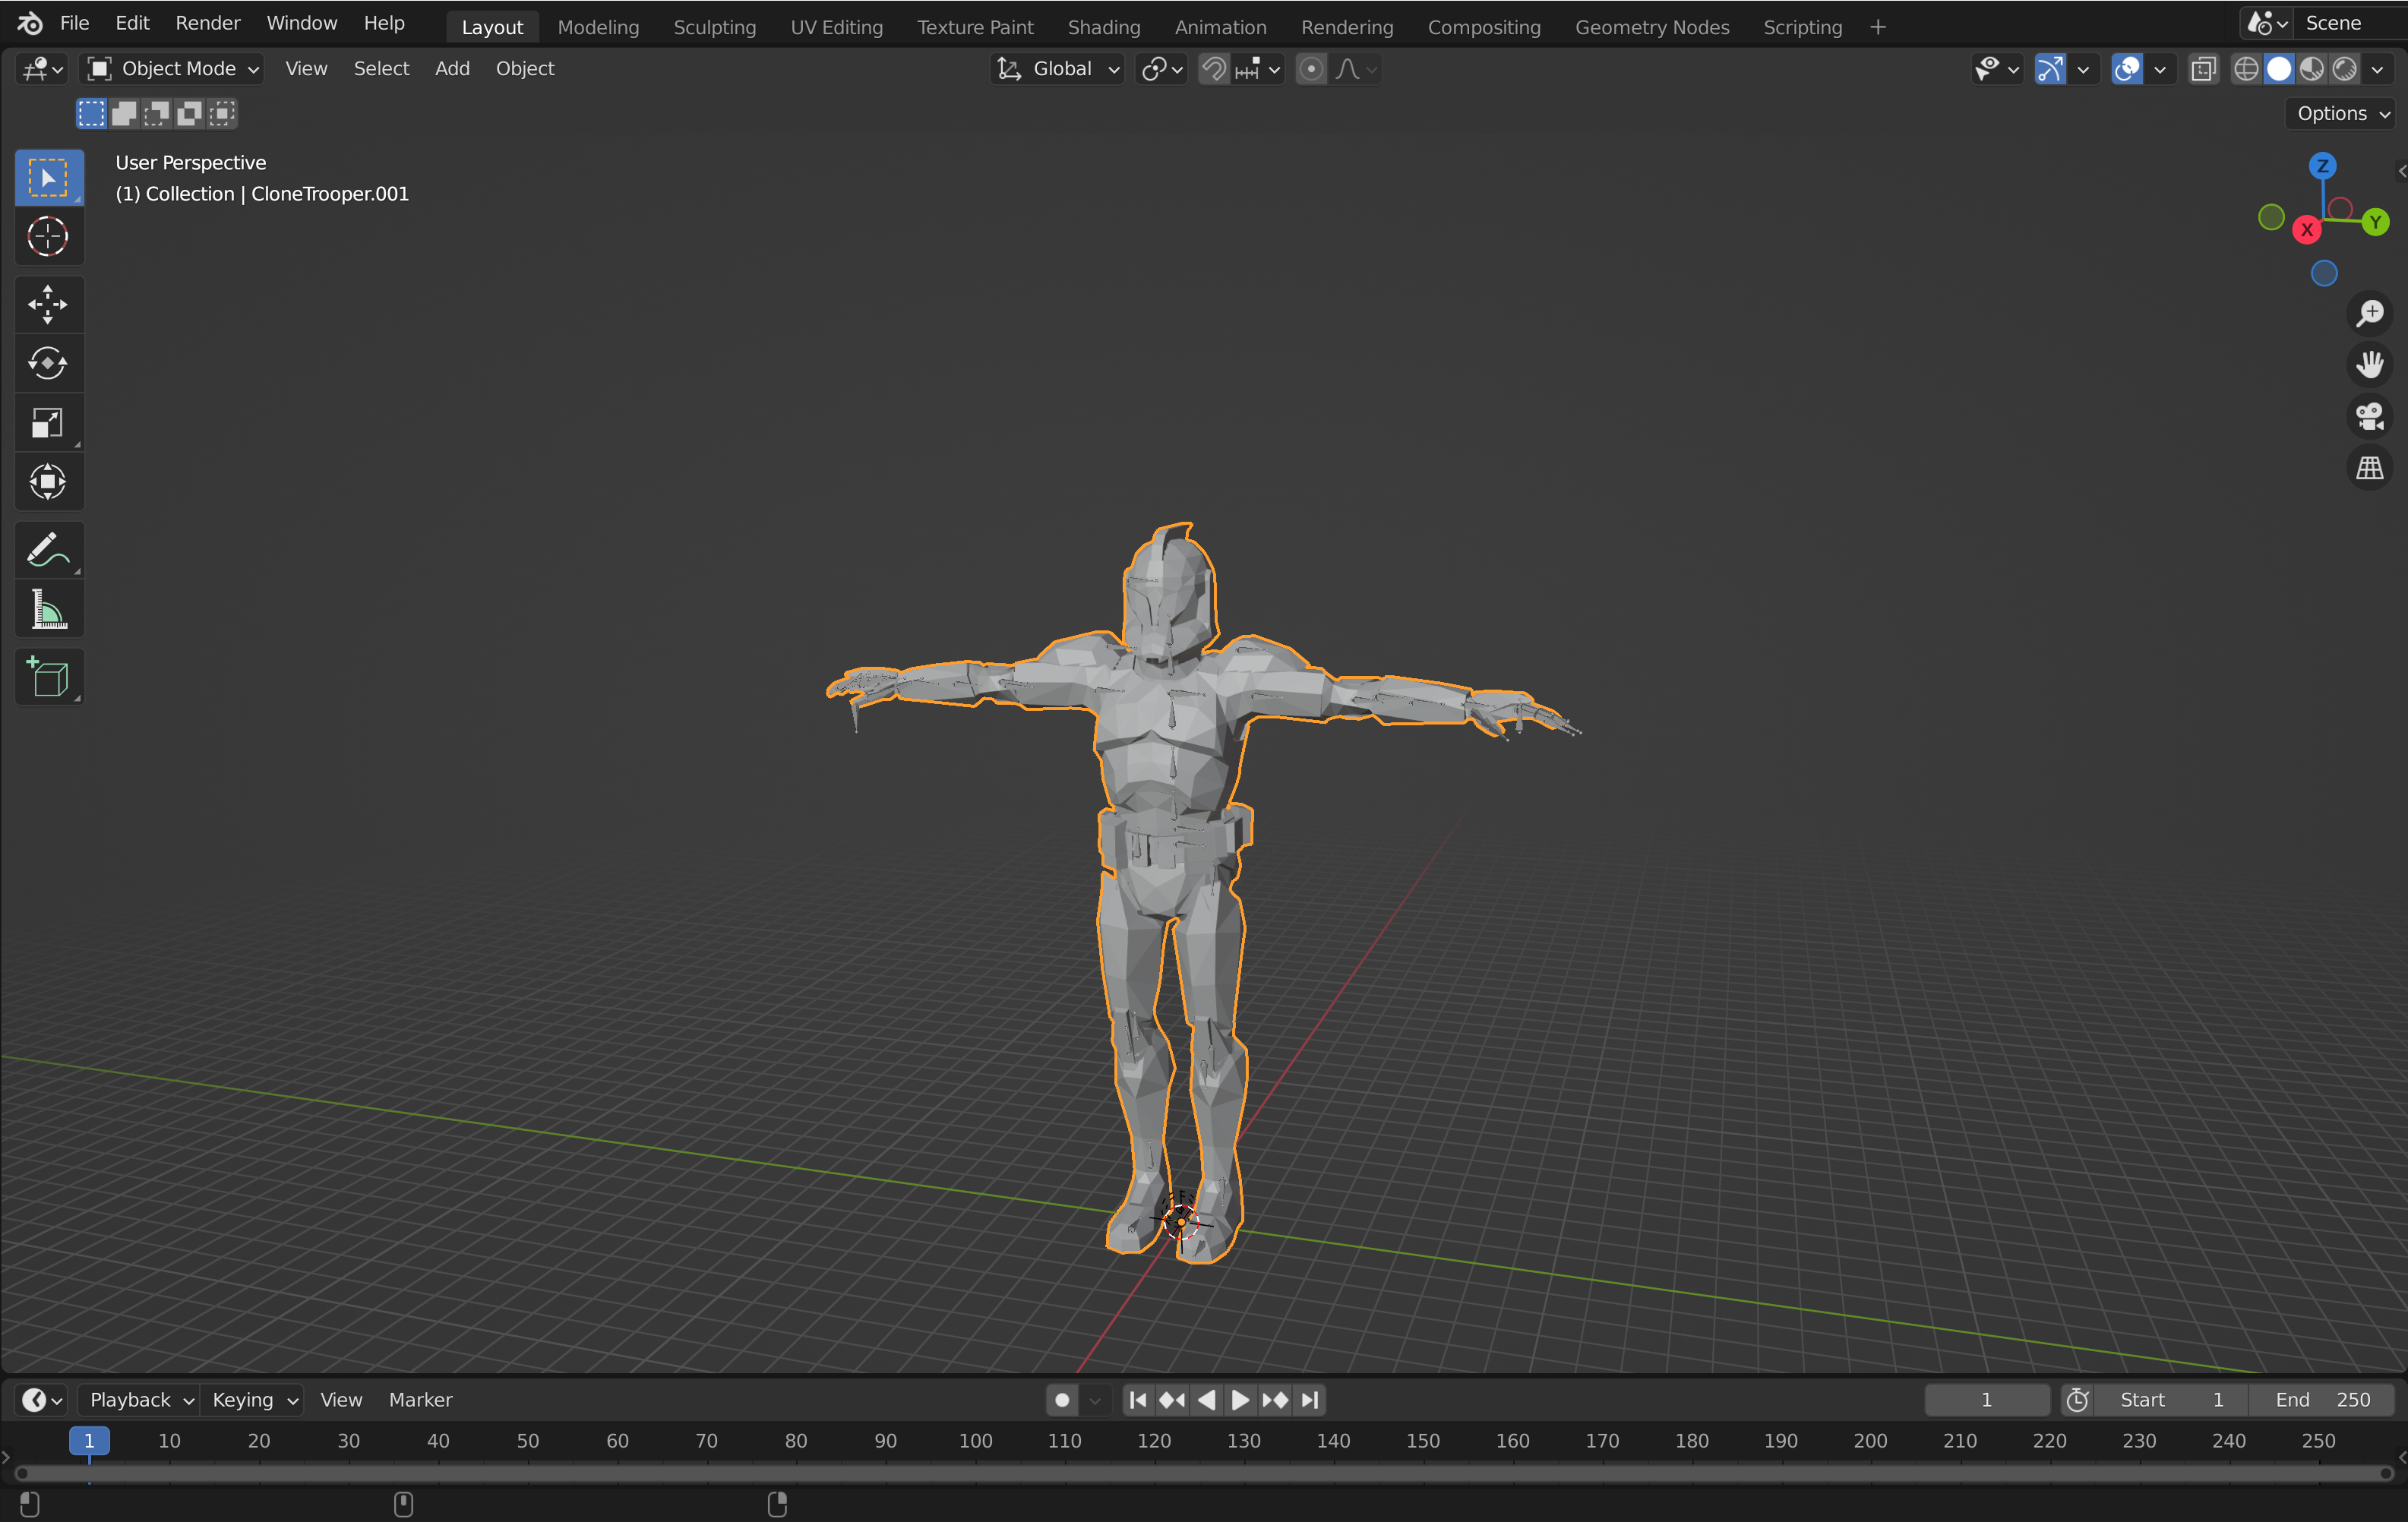2408x1522 pixels.
Task: Choose the Rotate tool
Action: pyautogui.click(x=48, y=363)
